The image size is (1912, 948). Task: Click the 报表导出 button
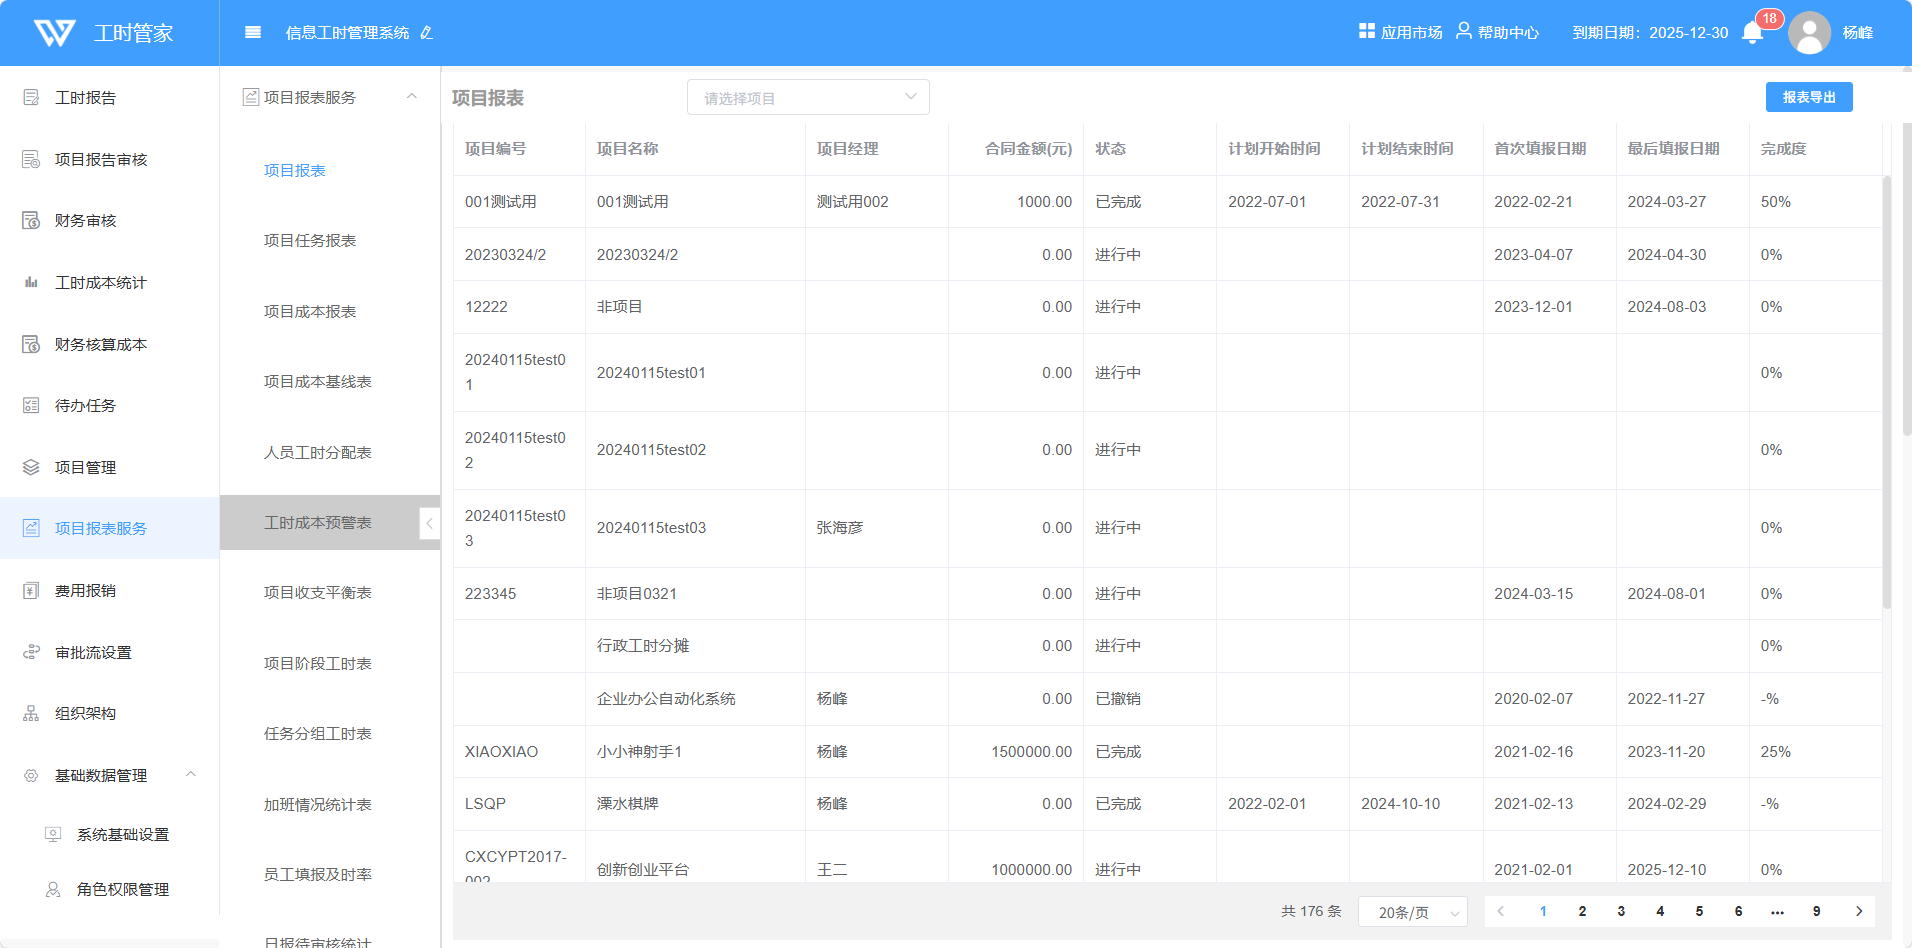[x=1808, y=97]
